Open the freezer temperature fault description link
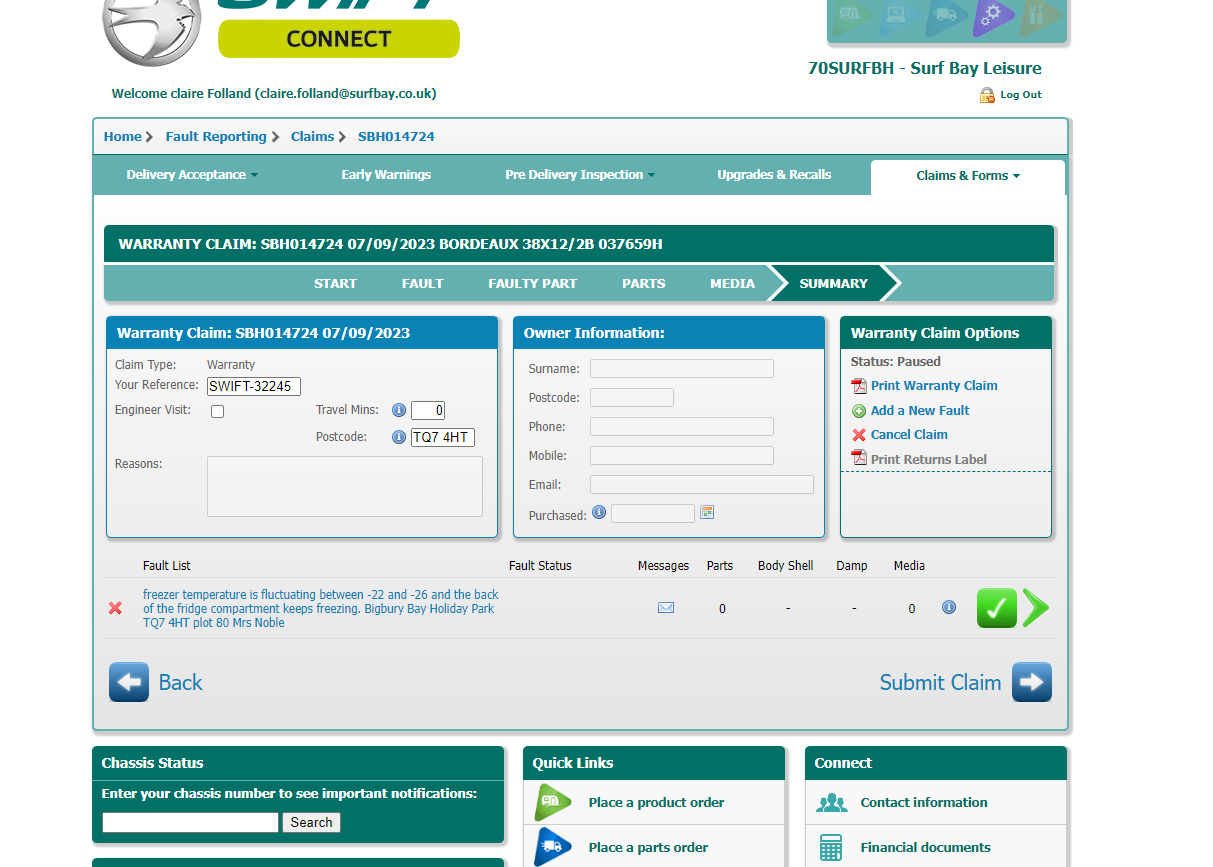 [320, 608]
